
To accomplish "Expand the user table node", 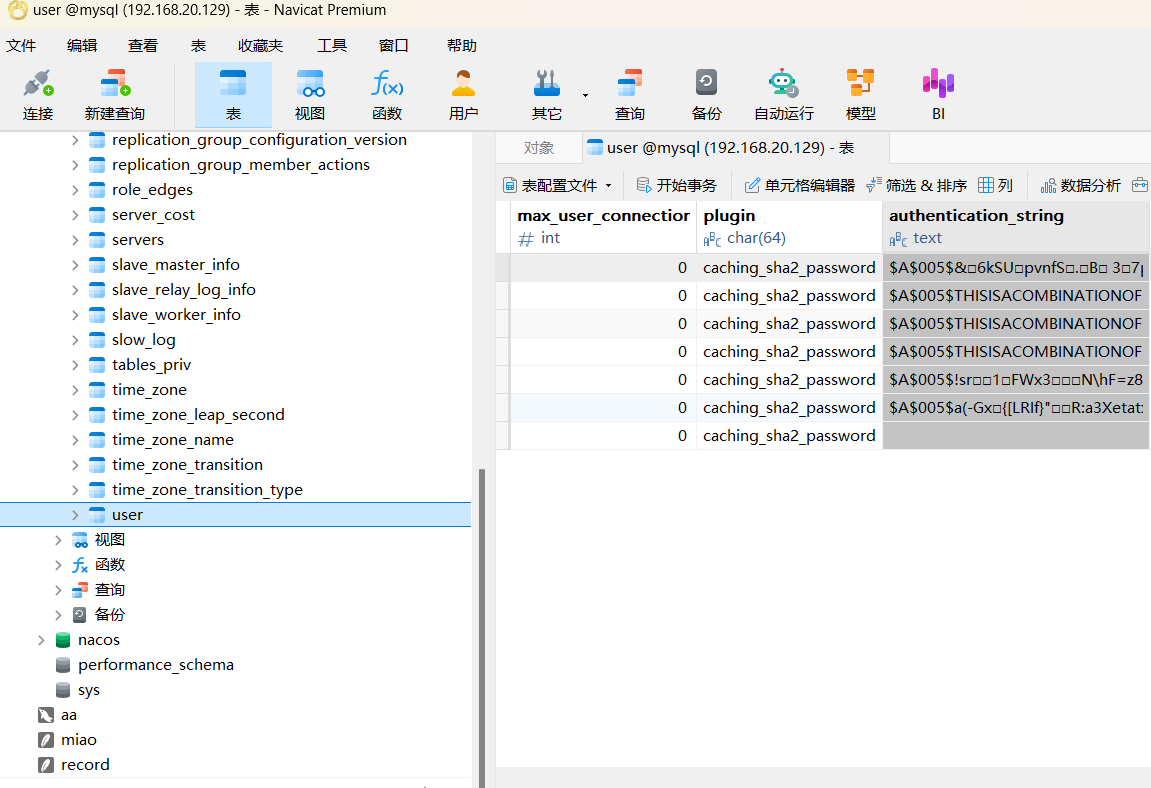I will coord(75,515).
